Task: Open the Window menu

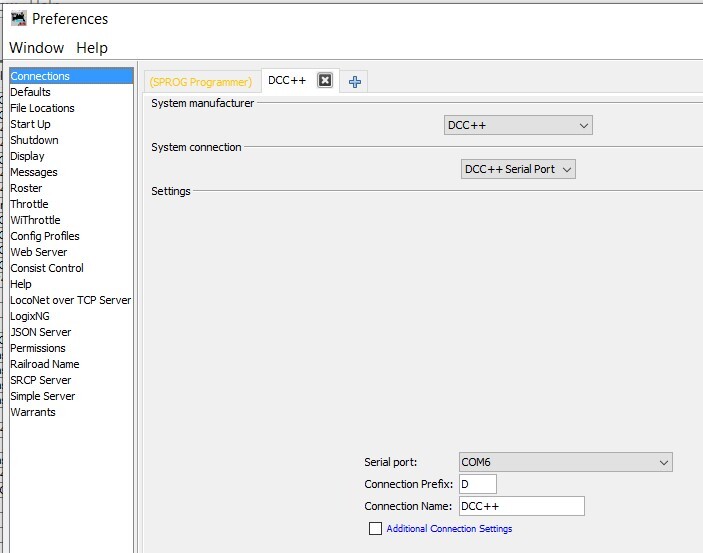Action: coord(36,48)
